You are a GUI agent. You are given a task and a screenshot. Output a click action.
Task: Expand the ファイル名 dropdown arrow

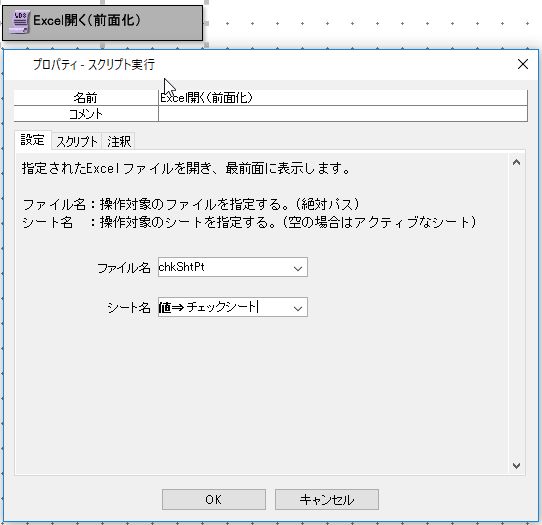[x=298, y=268]
